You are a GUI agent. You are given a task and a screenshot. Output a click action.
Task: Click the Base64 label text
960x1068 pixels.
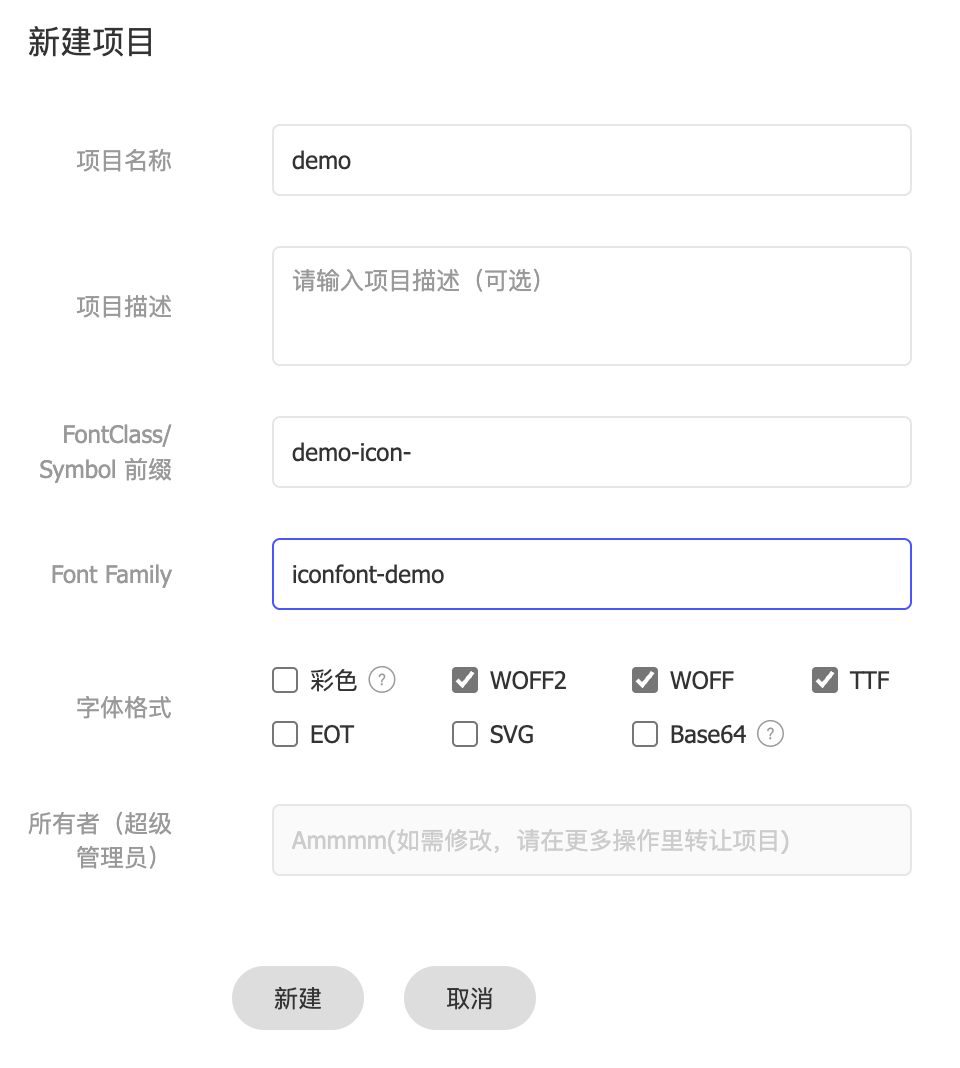click(708, 735)
